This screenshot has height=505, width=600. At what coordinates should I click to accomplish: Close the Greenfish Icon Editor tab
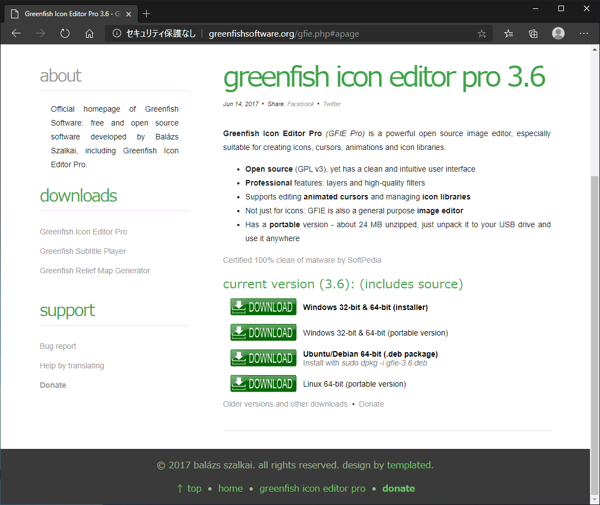(129, 14)
